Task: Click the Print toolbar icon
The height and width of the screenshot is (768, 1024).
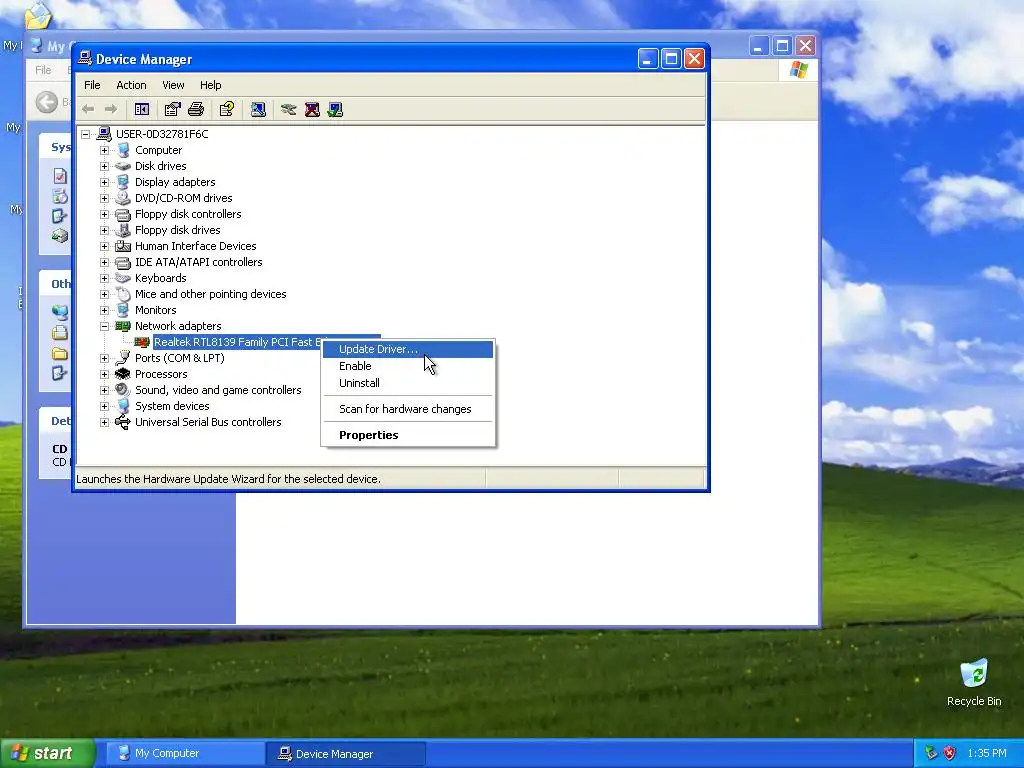Action: 196,109
